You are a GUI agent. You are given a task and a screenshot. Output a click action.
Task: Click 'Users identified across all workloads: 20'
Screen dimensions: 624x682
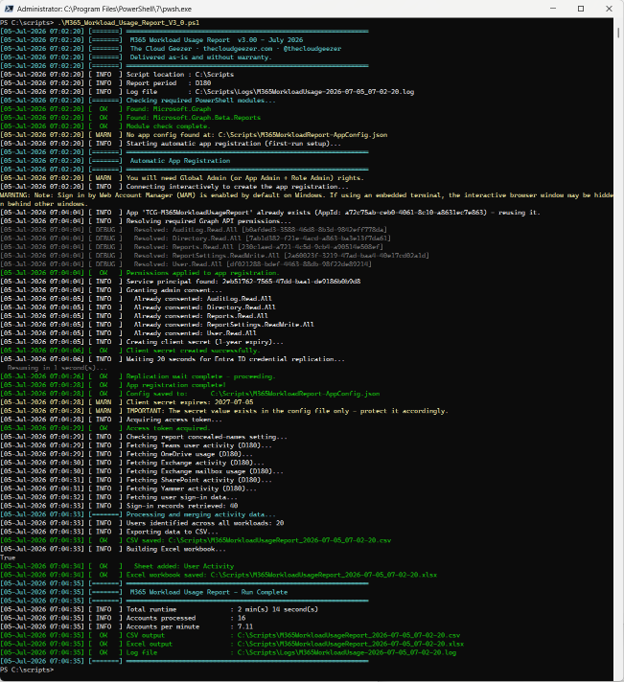[x=205, y=523]
